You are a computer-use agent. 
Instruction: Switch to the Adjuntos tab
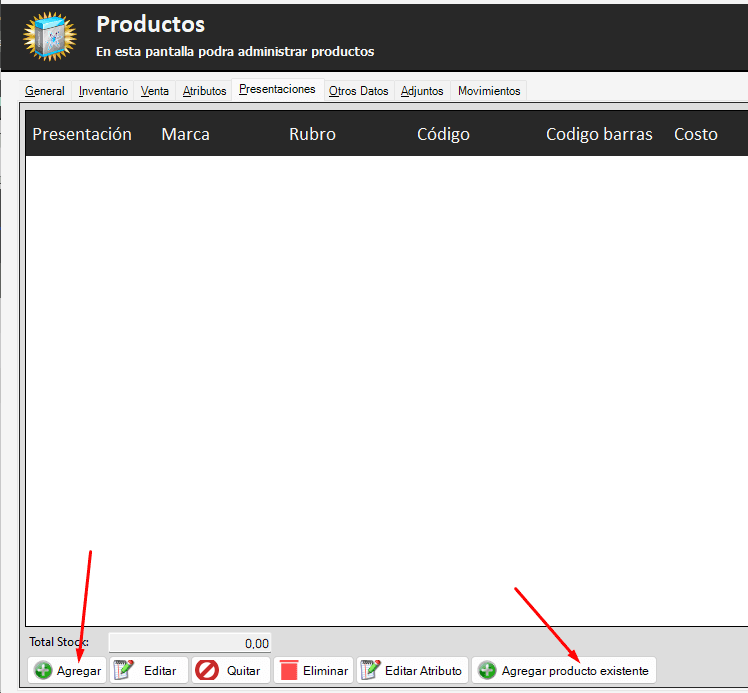422,91
